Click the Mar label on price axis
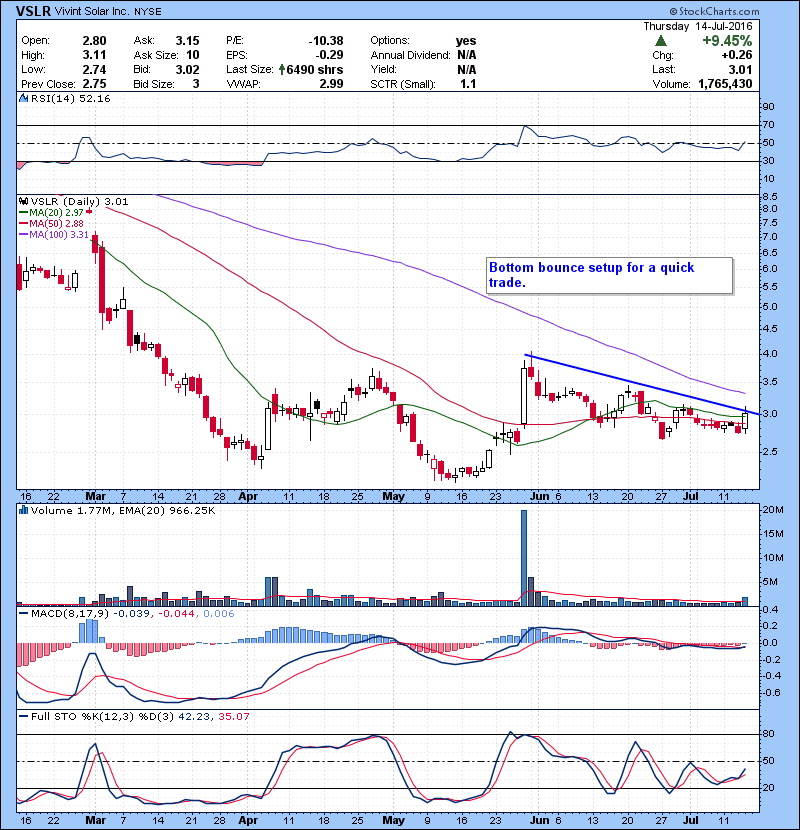This screenshot has width=800, height=830. (95, 497)
